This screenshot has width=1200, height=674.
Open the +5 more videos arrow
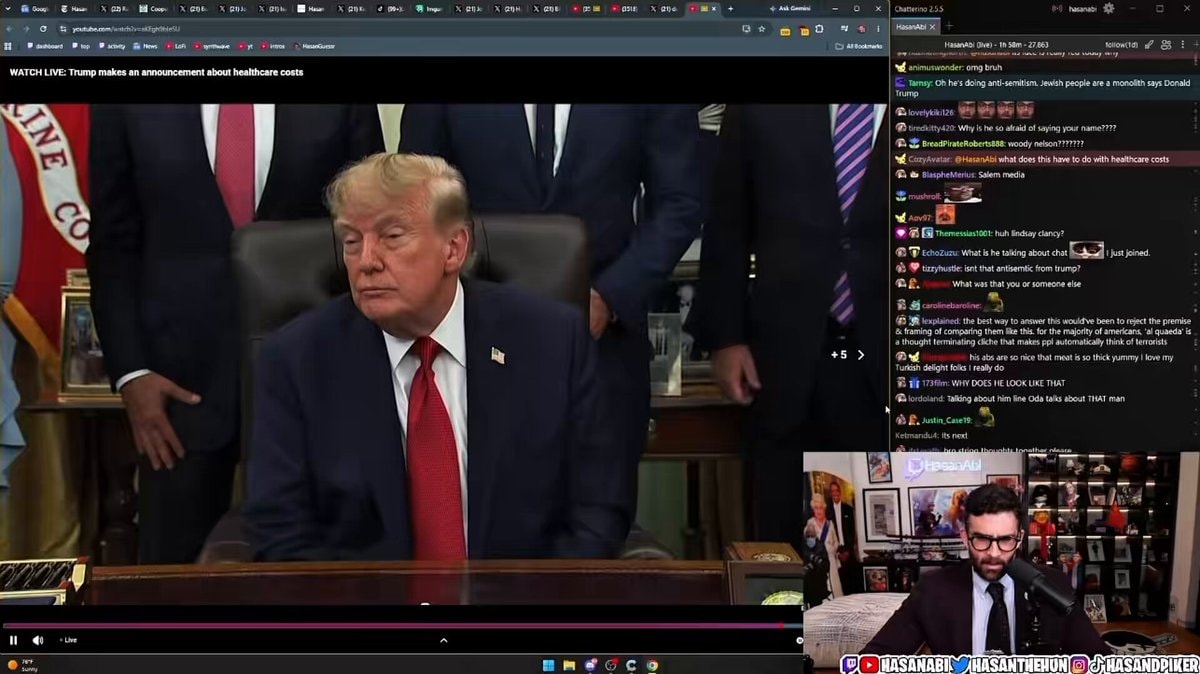click(861, 355)
